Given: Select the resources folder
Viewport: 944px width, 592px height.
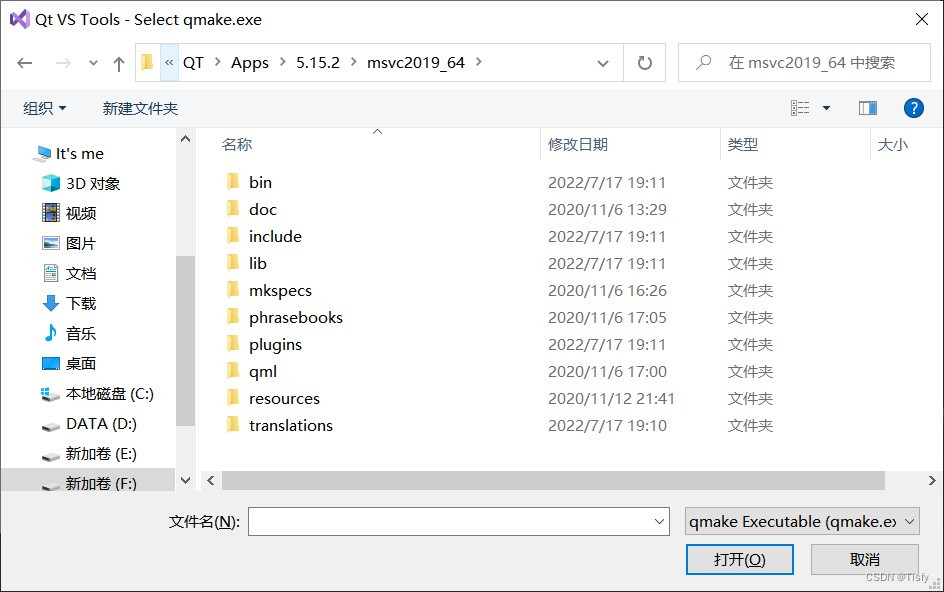Looking at the screenshot, I should pos(284,399).
